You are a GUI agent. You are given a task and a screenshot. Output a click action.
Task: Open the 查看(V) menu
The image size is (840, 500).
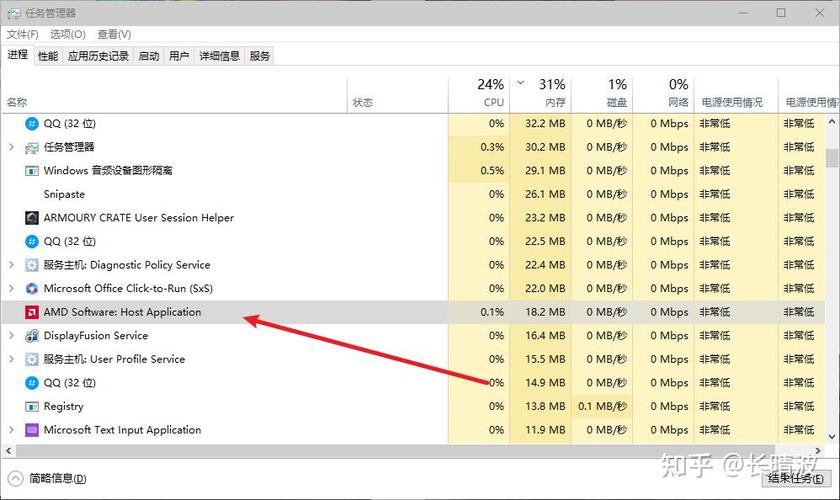tap(114, 34)
